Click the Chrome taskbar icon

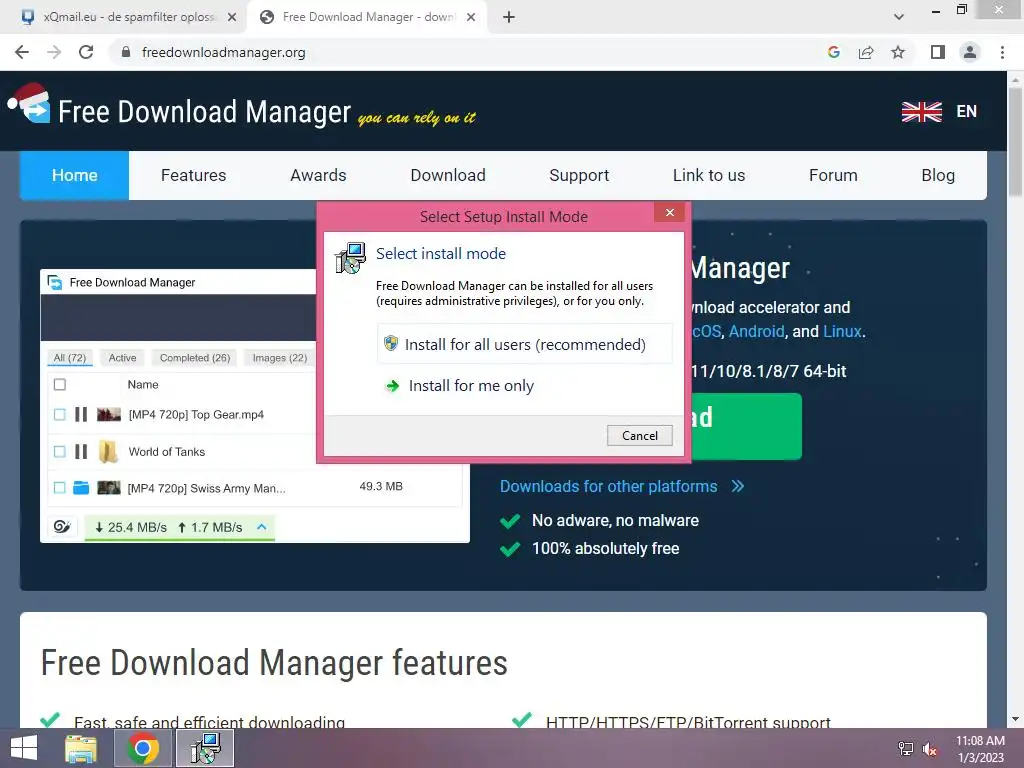coord(143,748)
